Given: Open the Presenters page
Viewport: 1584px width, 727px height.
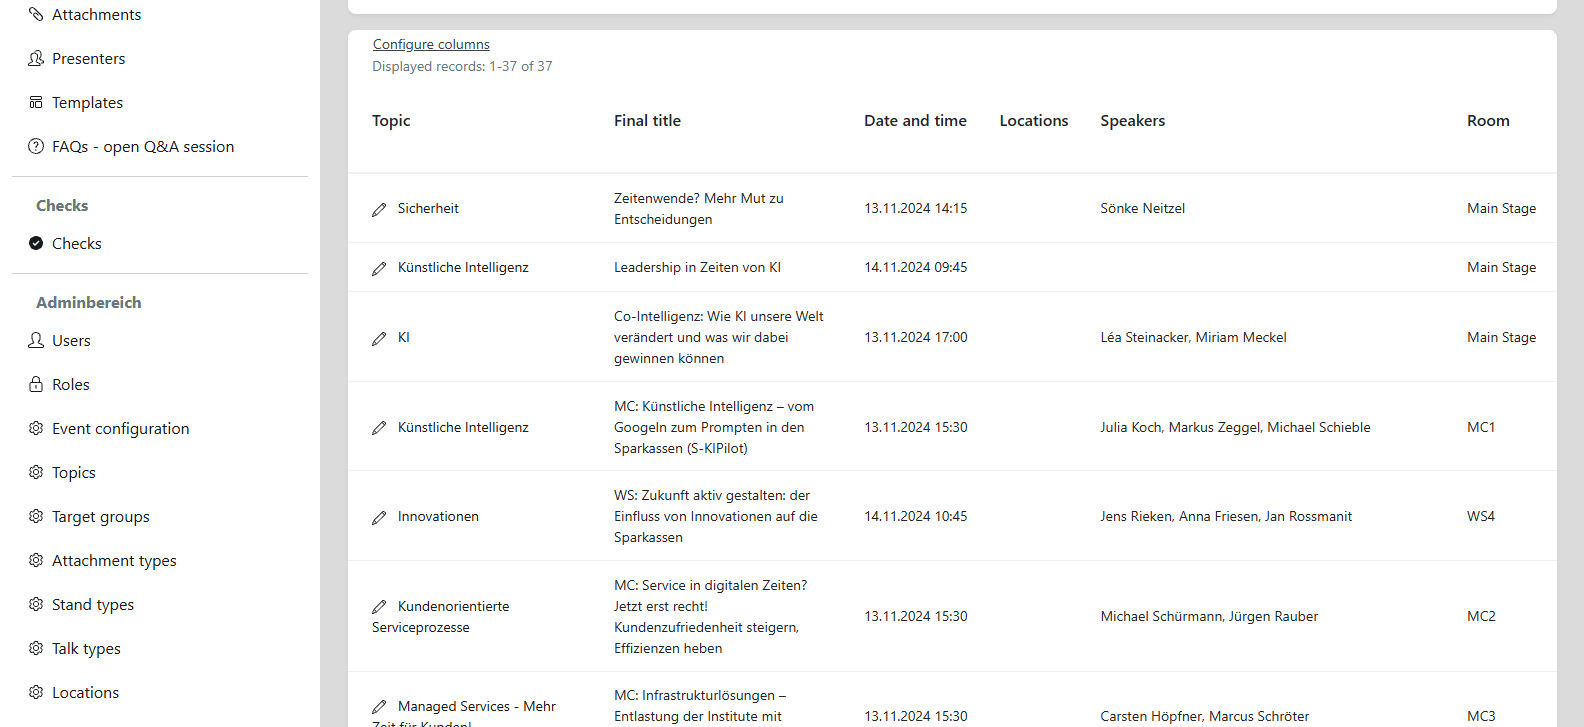Looking at the screenshot, I should point(88,58).
